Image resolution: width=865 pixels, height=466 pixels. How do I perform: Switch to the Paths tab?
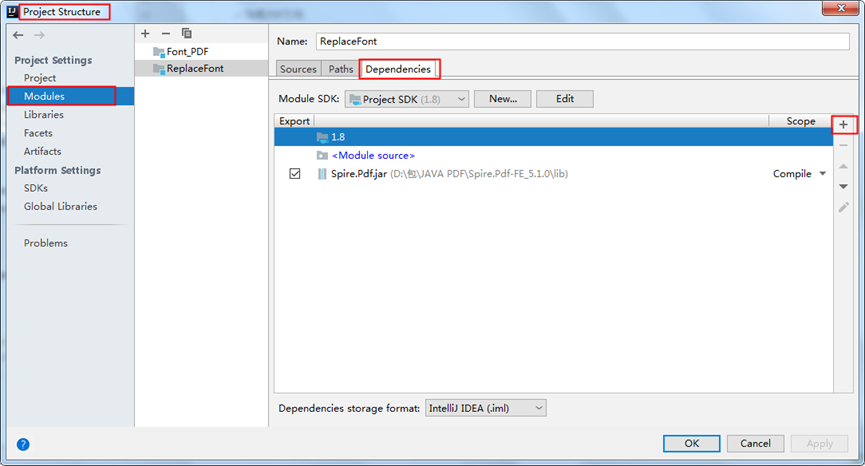pos(341,69)
